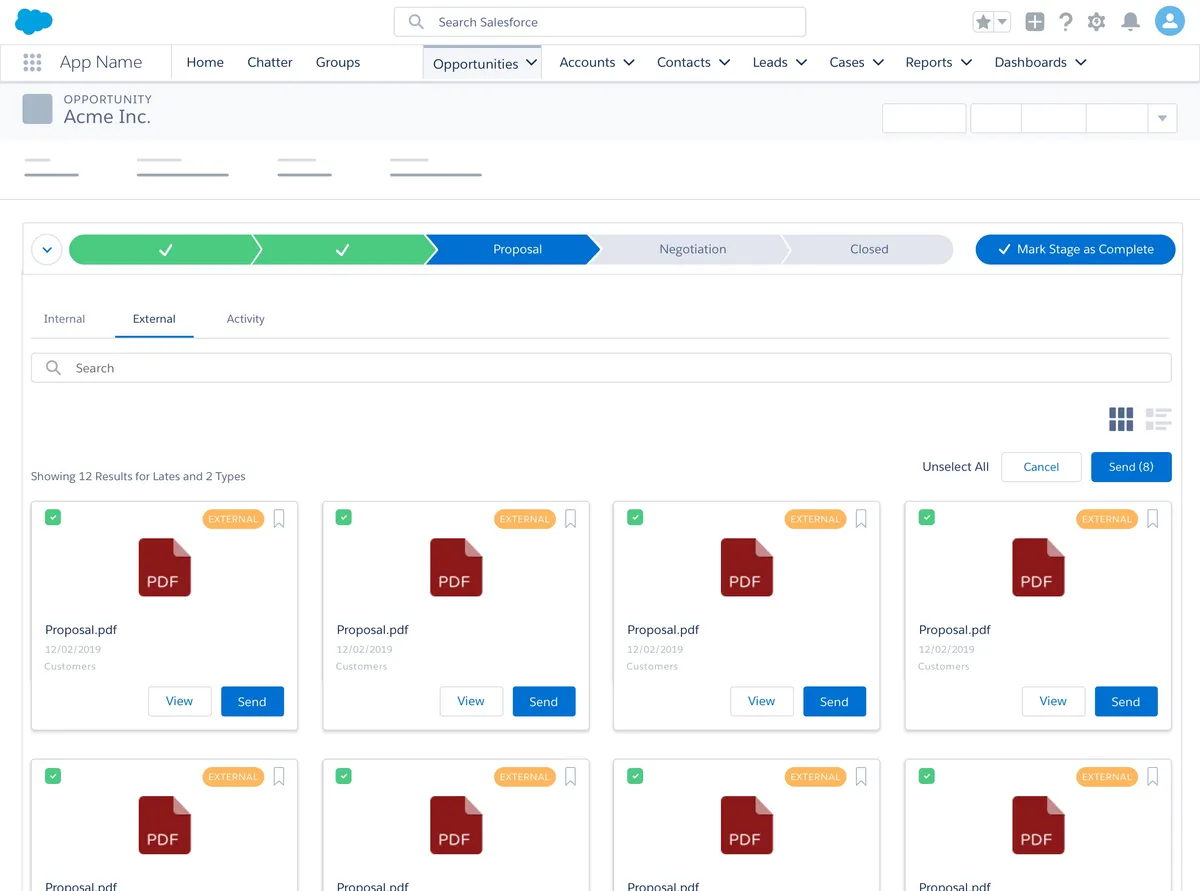
Task: Click the PDF file icon on the fourth top-row card
Action: [1038, 568]
